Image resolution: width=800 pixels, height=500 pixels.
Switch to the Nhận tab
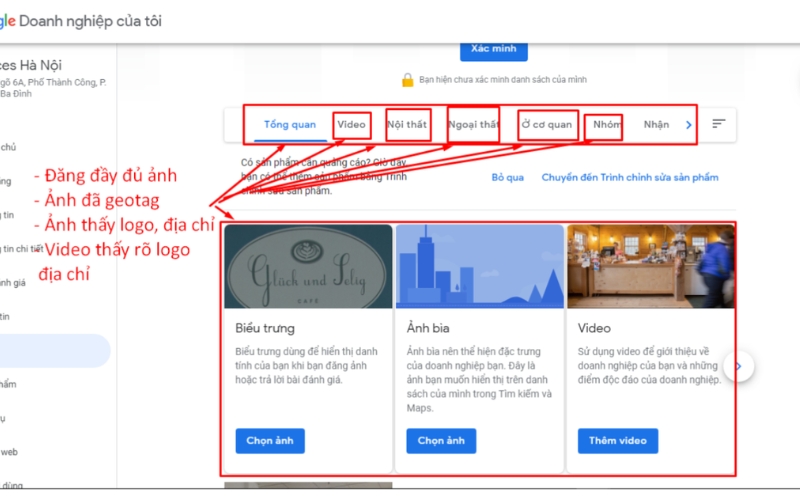[656, 125]
